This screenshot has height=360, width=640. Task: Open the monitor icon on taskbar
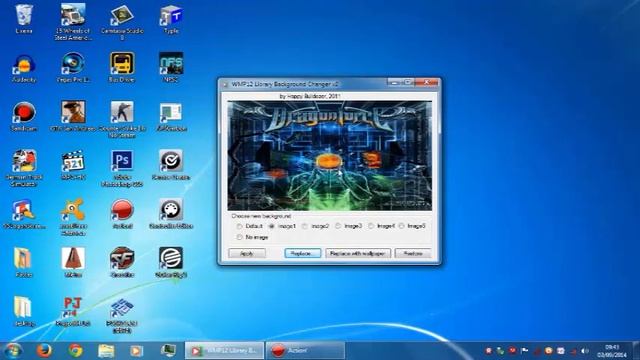click(168, 351)
